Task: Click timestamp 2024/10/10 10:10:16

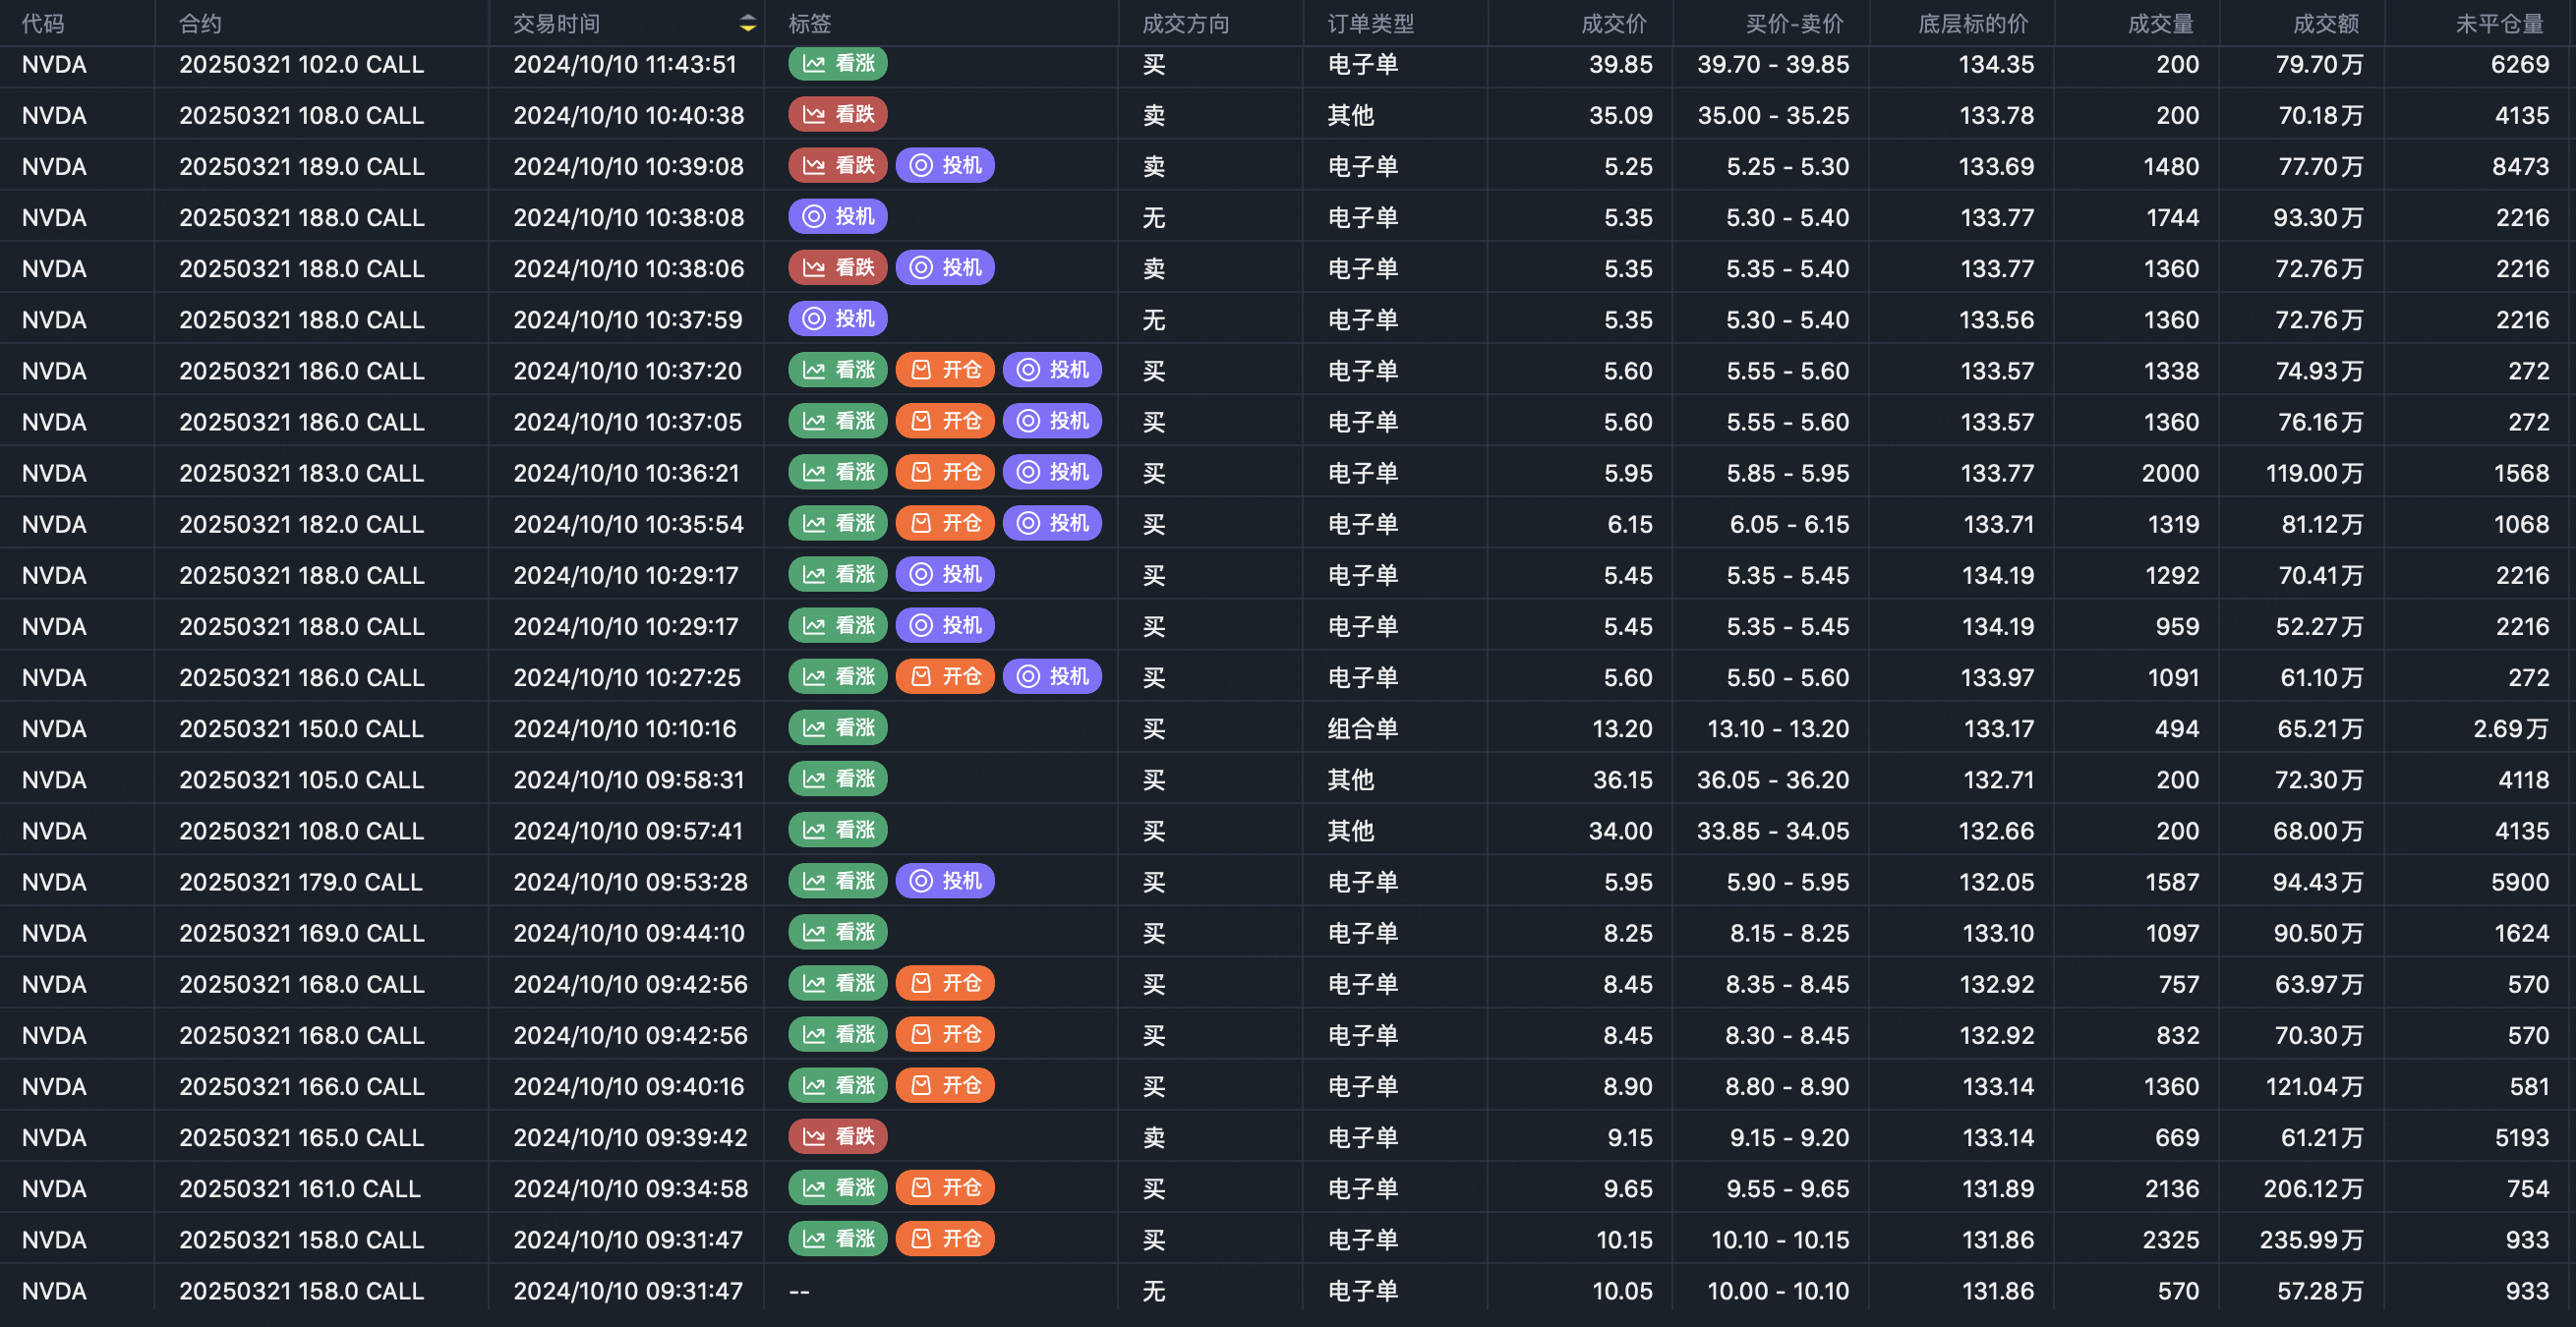Action: [625, 728]
